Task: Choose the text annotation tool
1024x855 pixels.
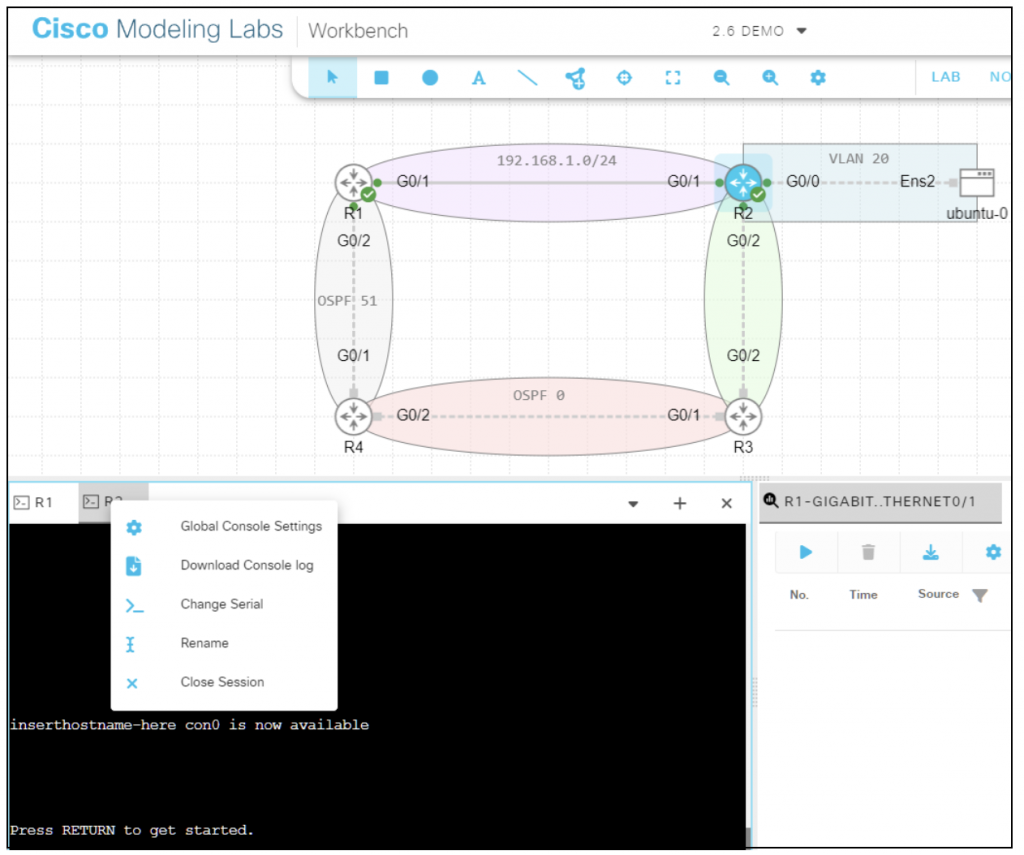Action: point(478,78)
